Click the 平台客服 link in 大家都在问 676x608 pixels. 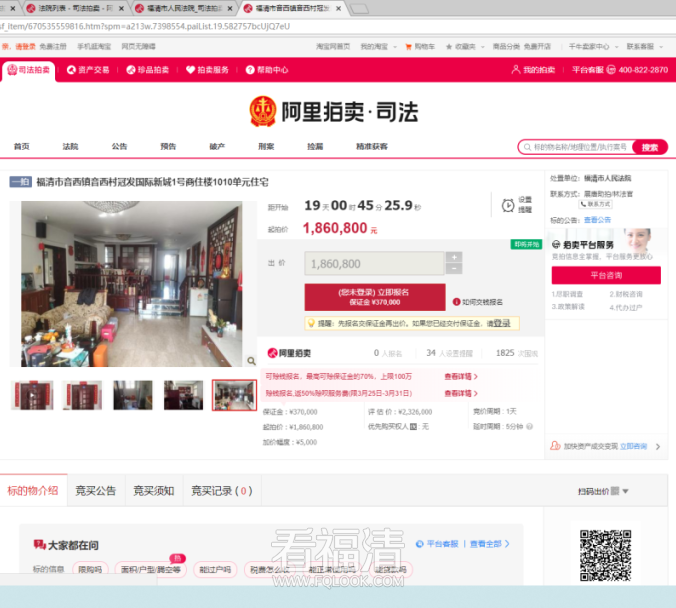[x=437, y=544]
